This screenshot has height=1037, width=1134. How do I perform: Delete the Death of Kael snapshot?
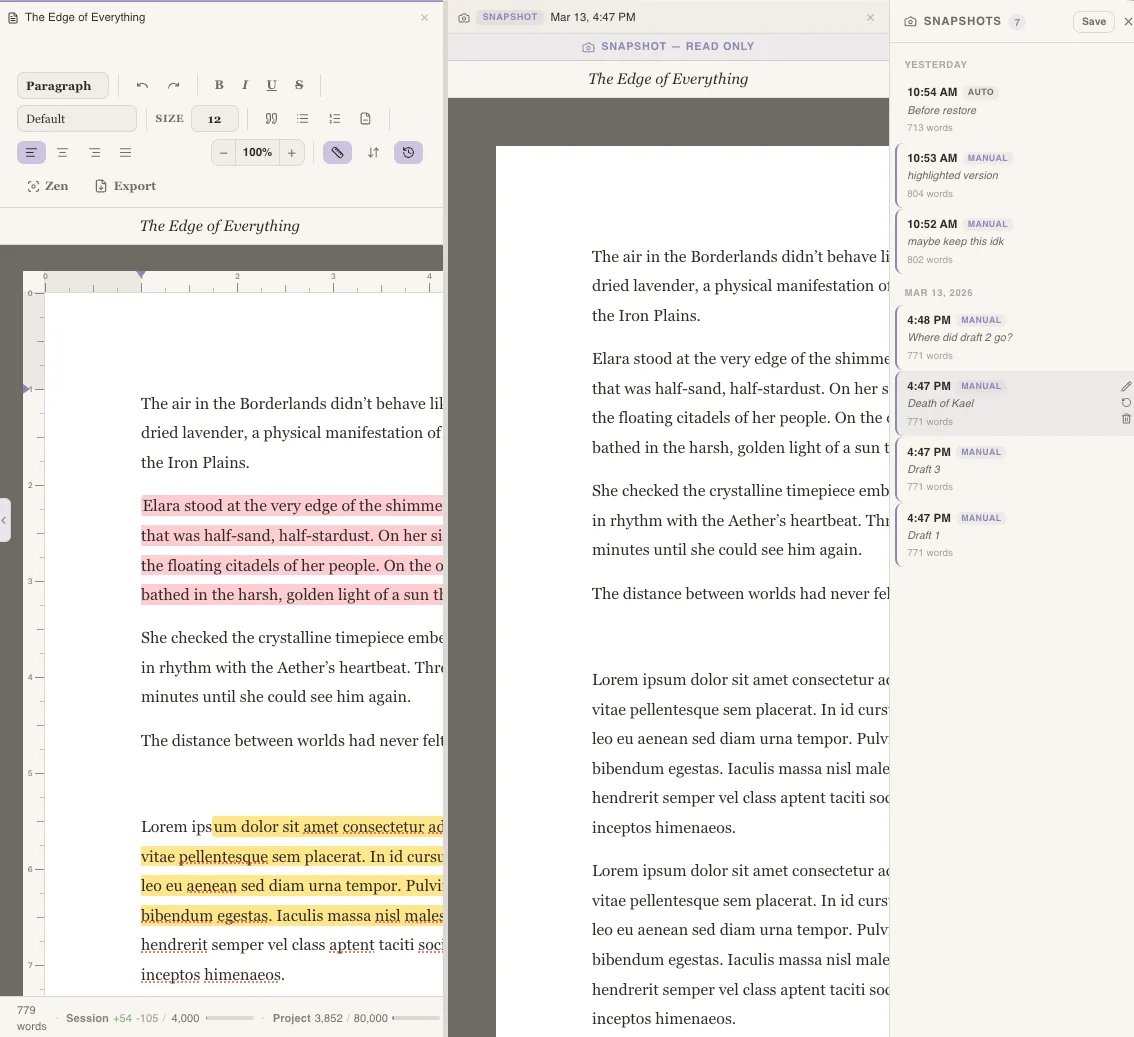click(1125, 419)
